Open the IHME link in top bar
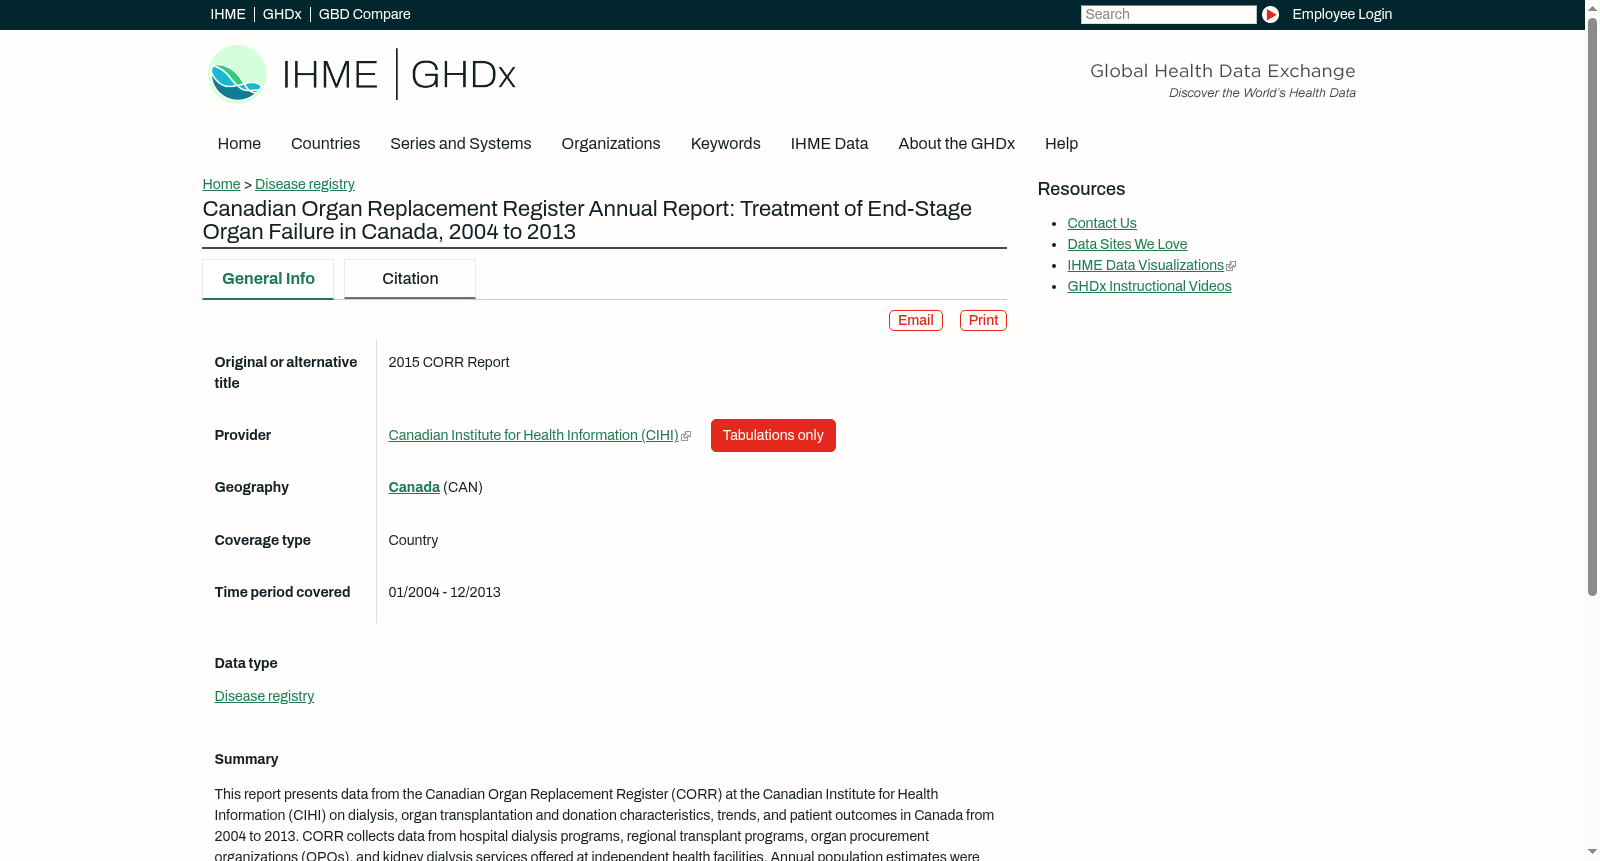Viewport: 1600px width, 861px height. [x=228, y=14]
